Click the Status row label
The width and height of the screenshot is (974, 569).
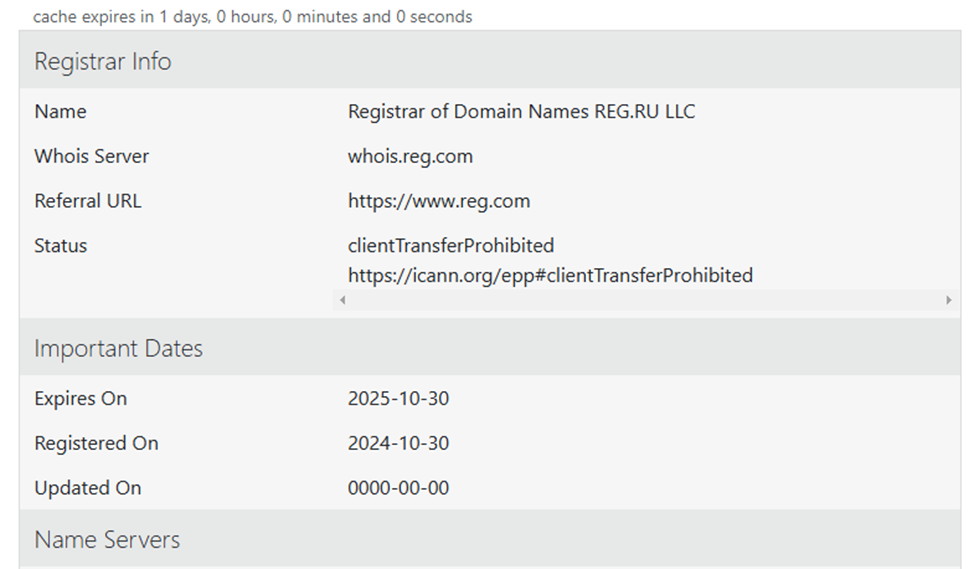click(x=60, y=246)
